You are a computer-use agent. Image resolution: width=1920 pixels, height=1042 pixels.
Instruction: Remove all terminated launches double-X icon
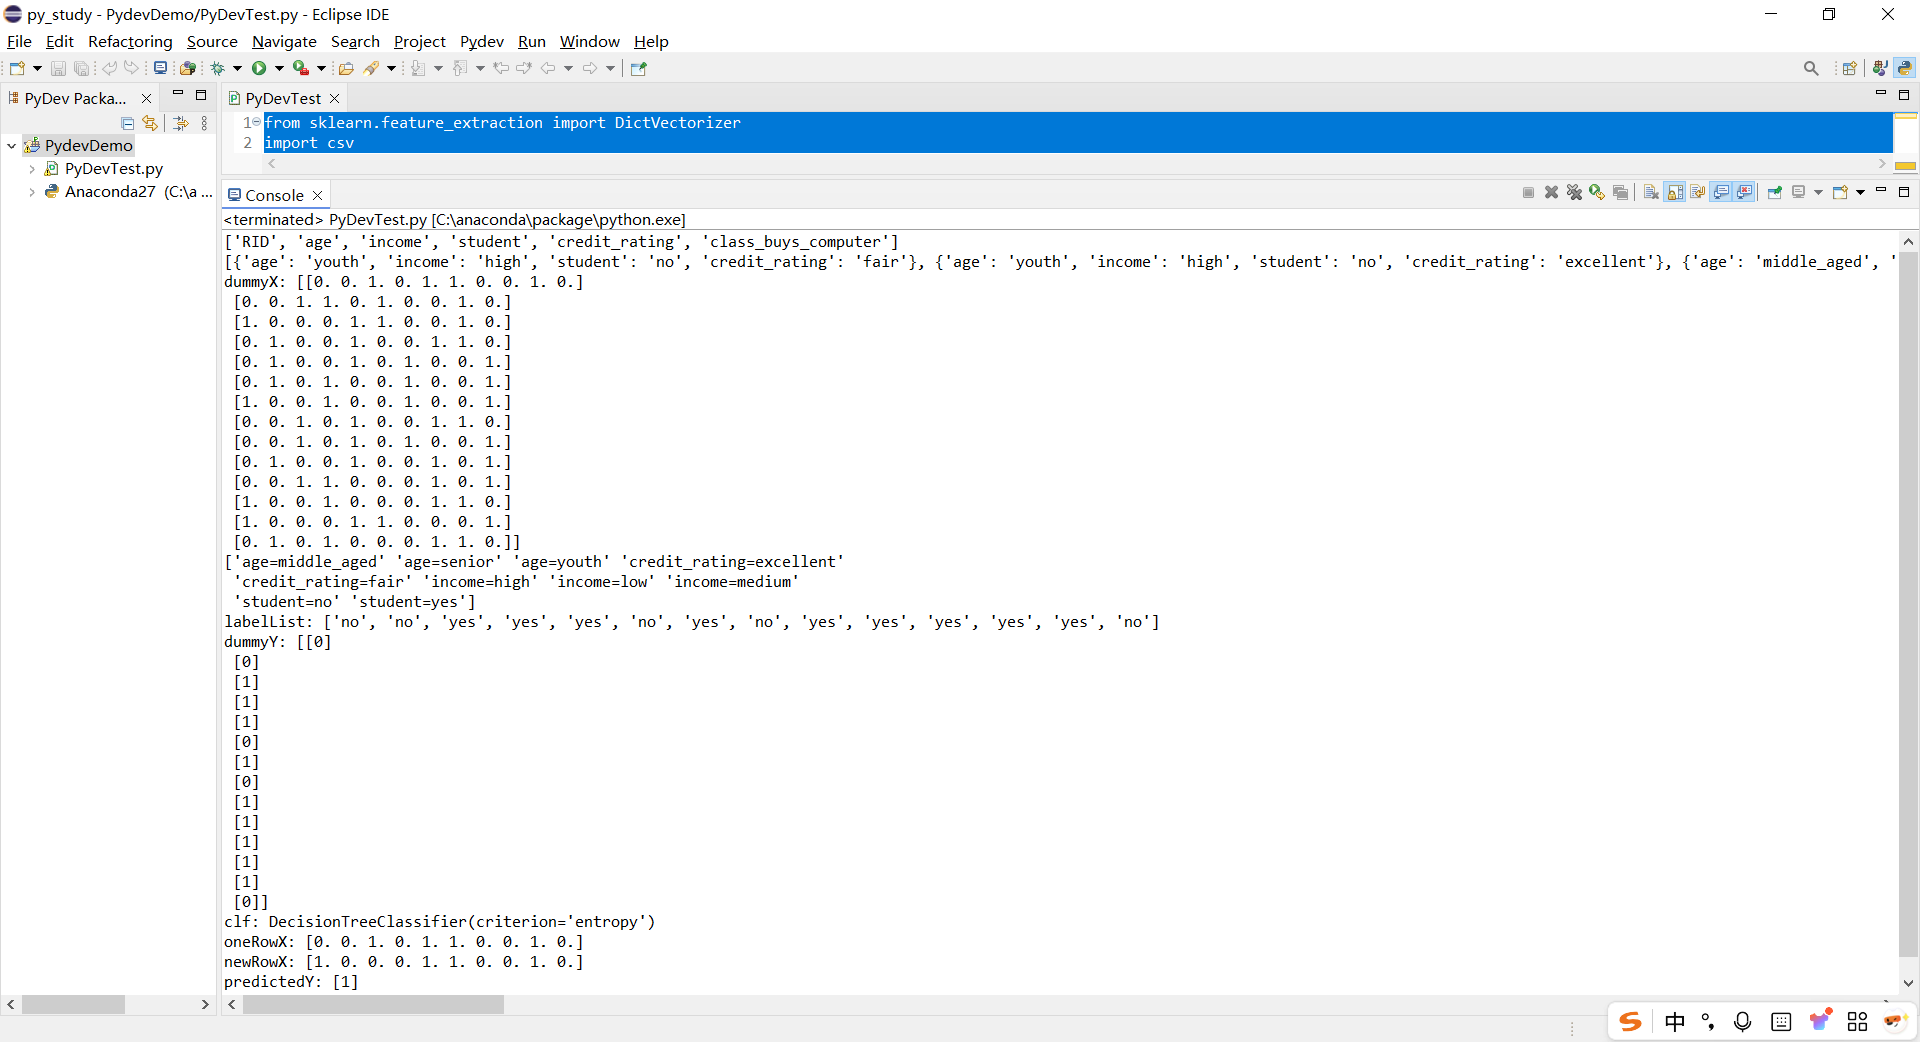(x=1574, y=192)
